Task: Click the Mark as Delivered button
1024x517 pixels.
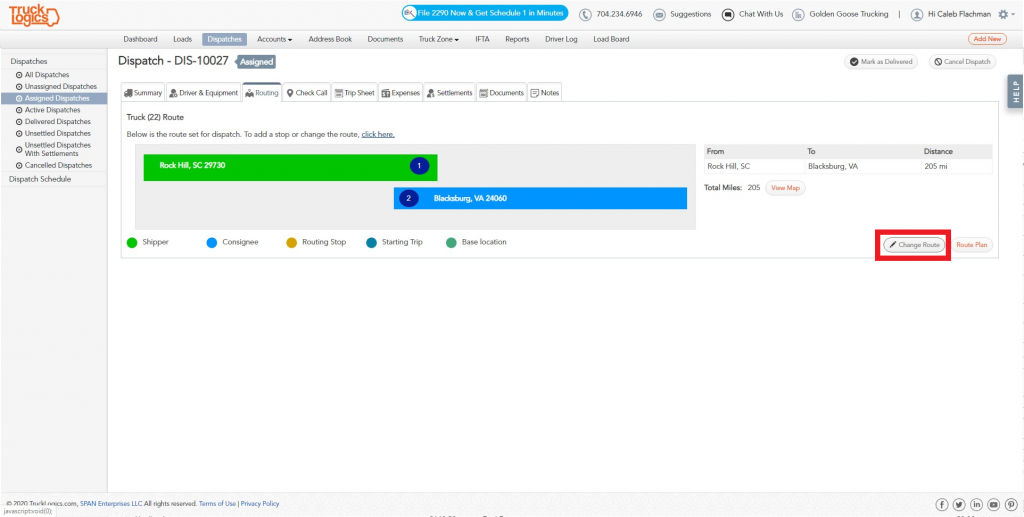Action: pos(881,62)
